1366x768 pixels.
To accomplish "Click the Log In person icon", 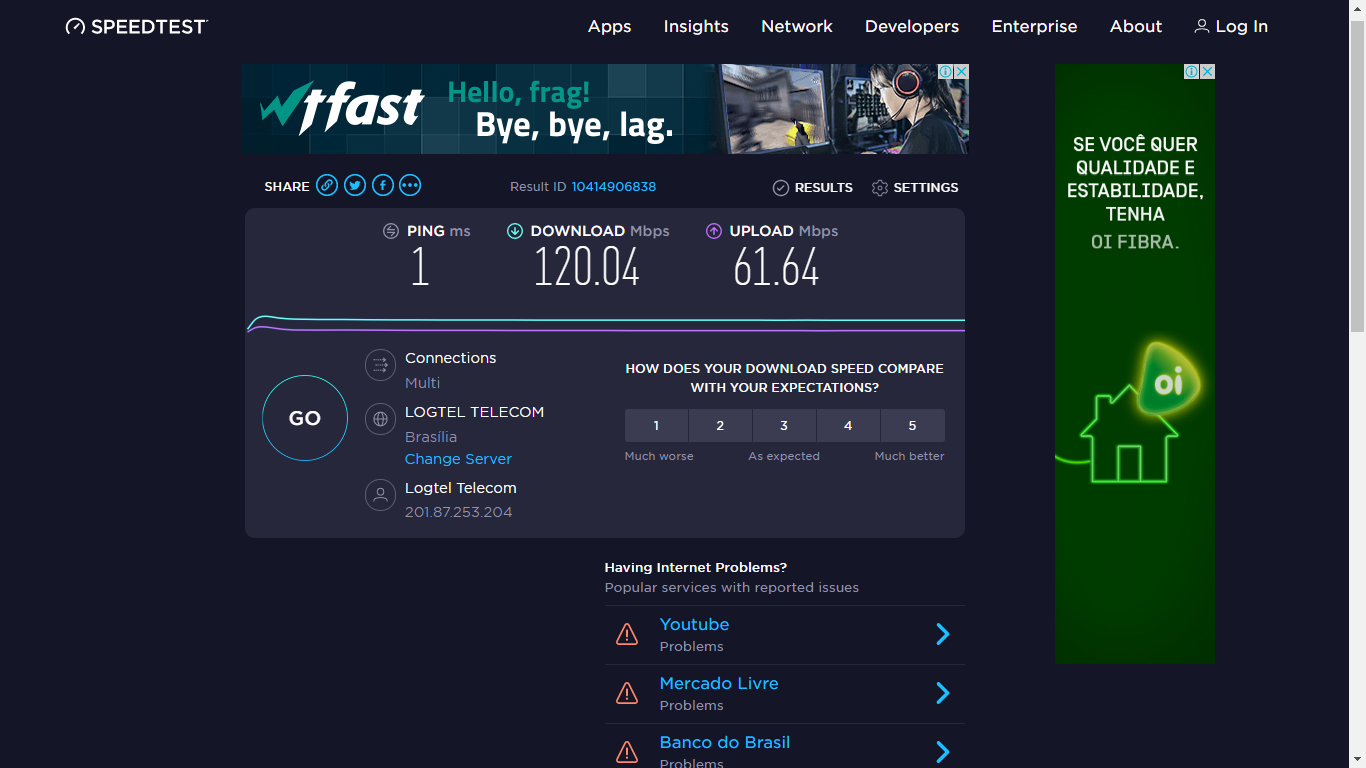I will tap(1202, 27).
